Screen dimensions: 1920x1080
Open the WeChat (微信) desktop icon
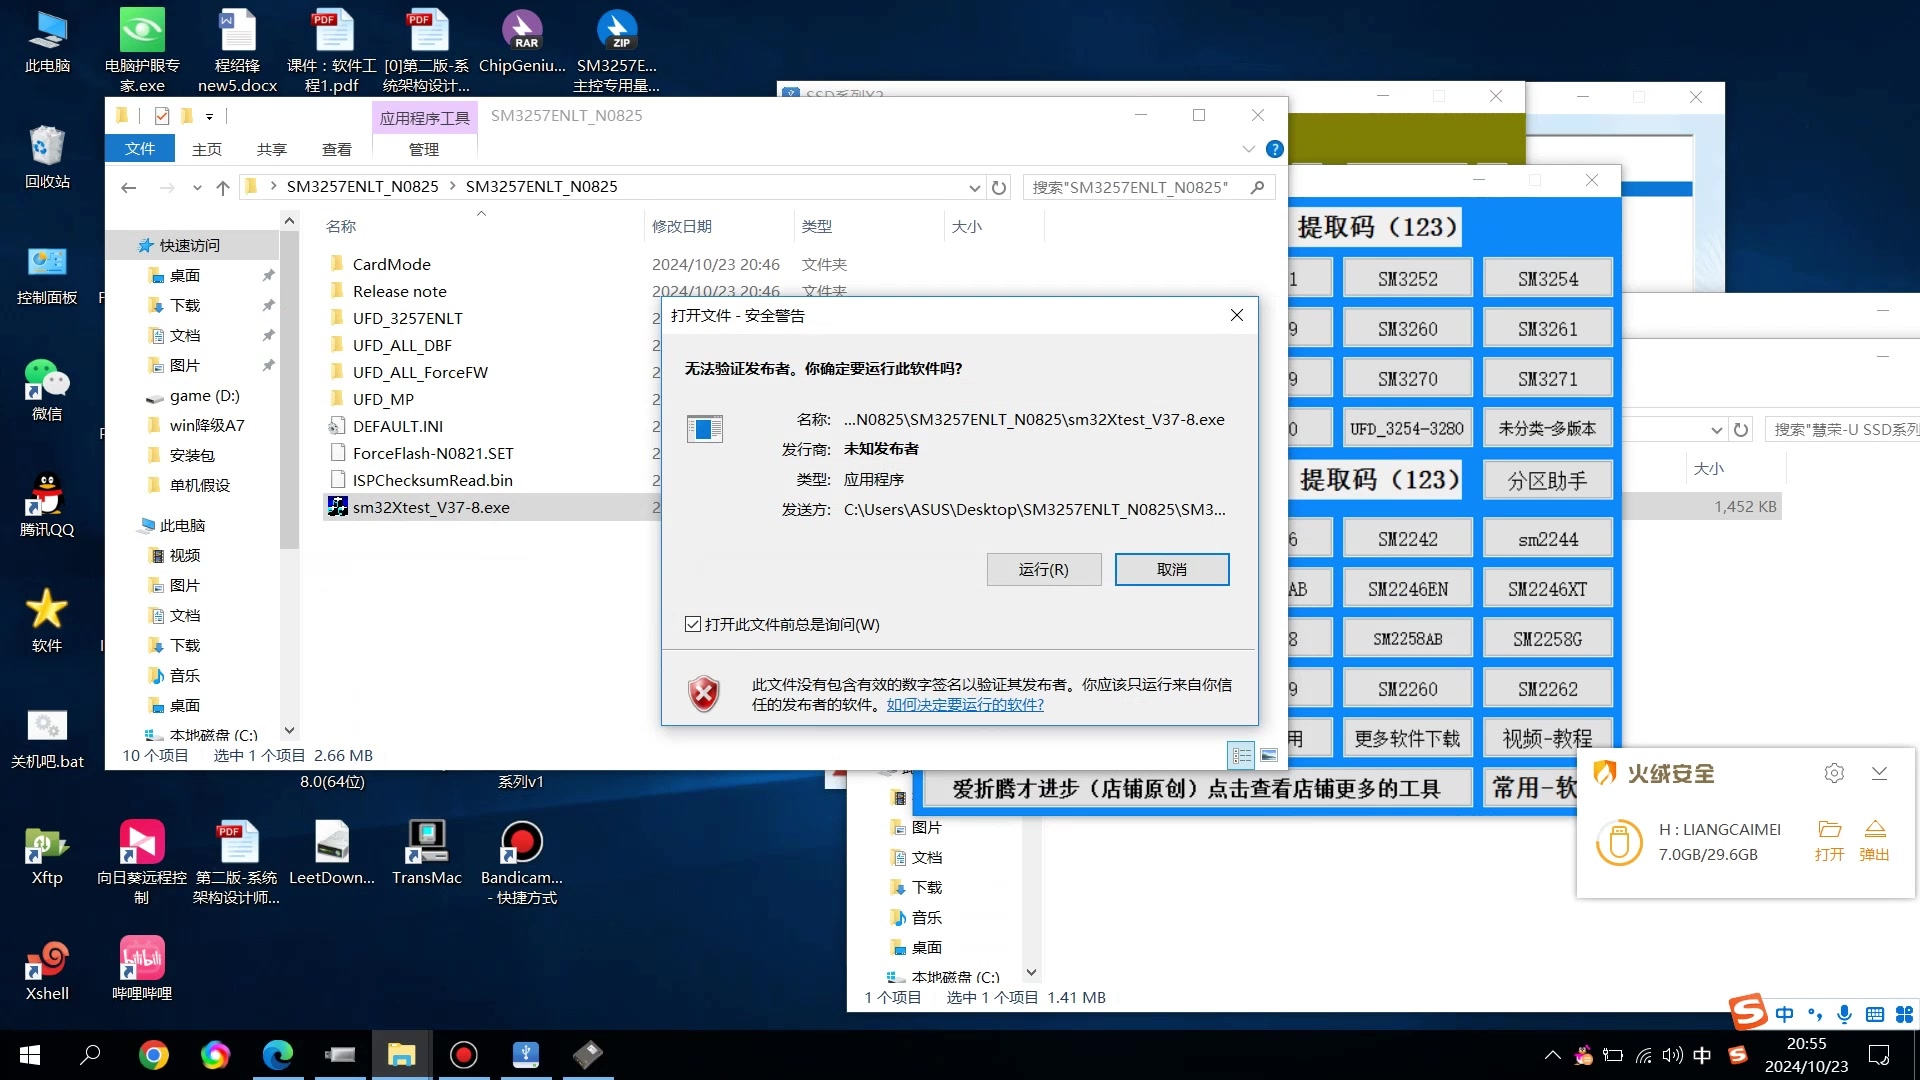[47, 390]
